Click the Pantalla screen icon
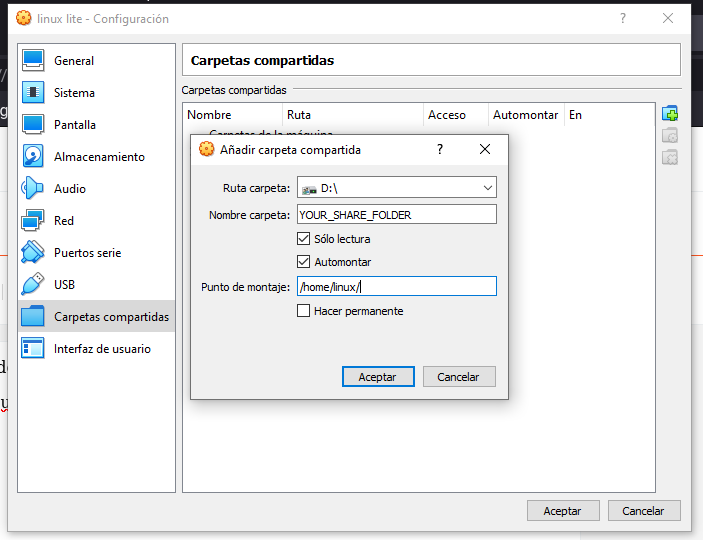This screenshot has width=703, height=540. pyautogui.click(x=33, y=125)
